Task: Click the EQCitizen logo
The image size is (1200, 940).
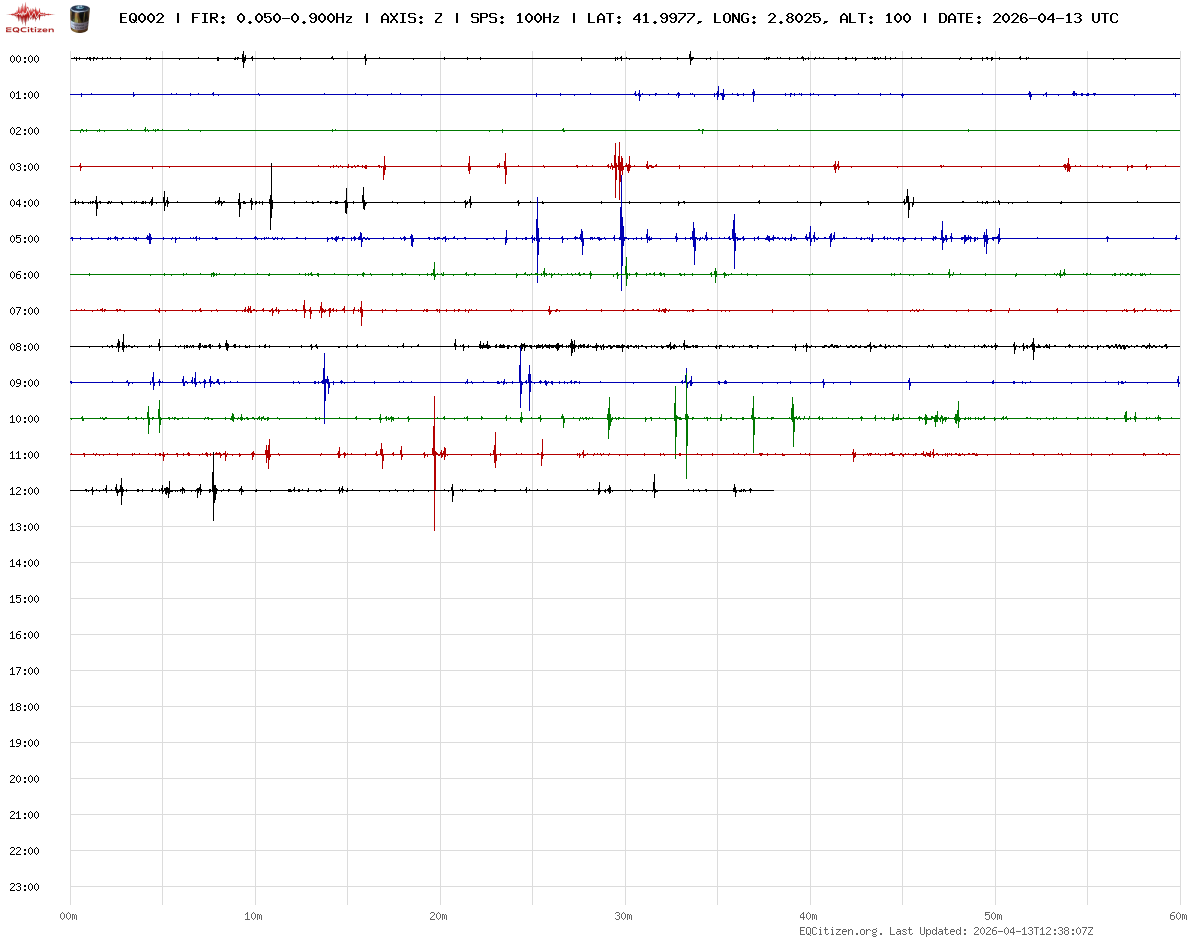Action: click(30, 17)
